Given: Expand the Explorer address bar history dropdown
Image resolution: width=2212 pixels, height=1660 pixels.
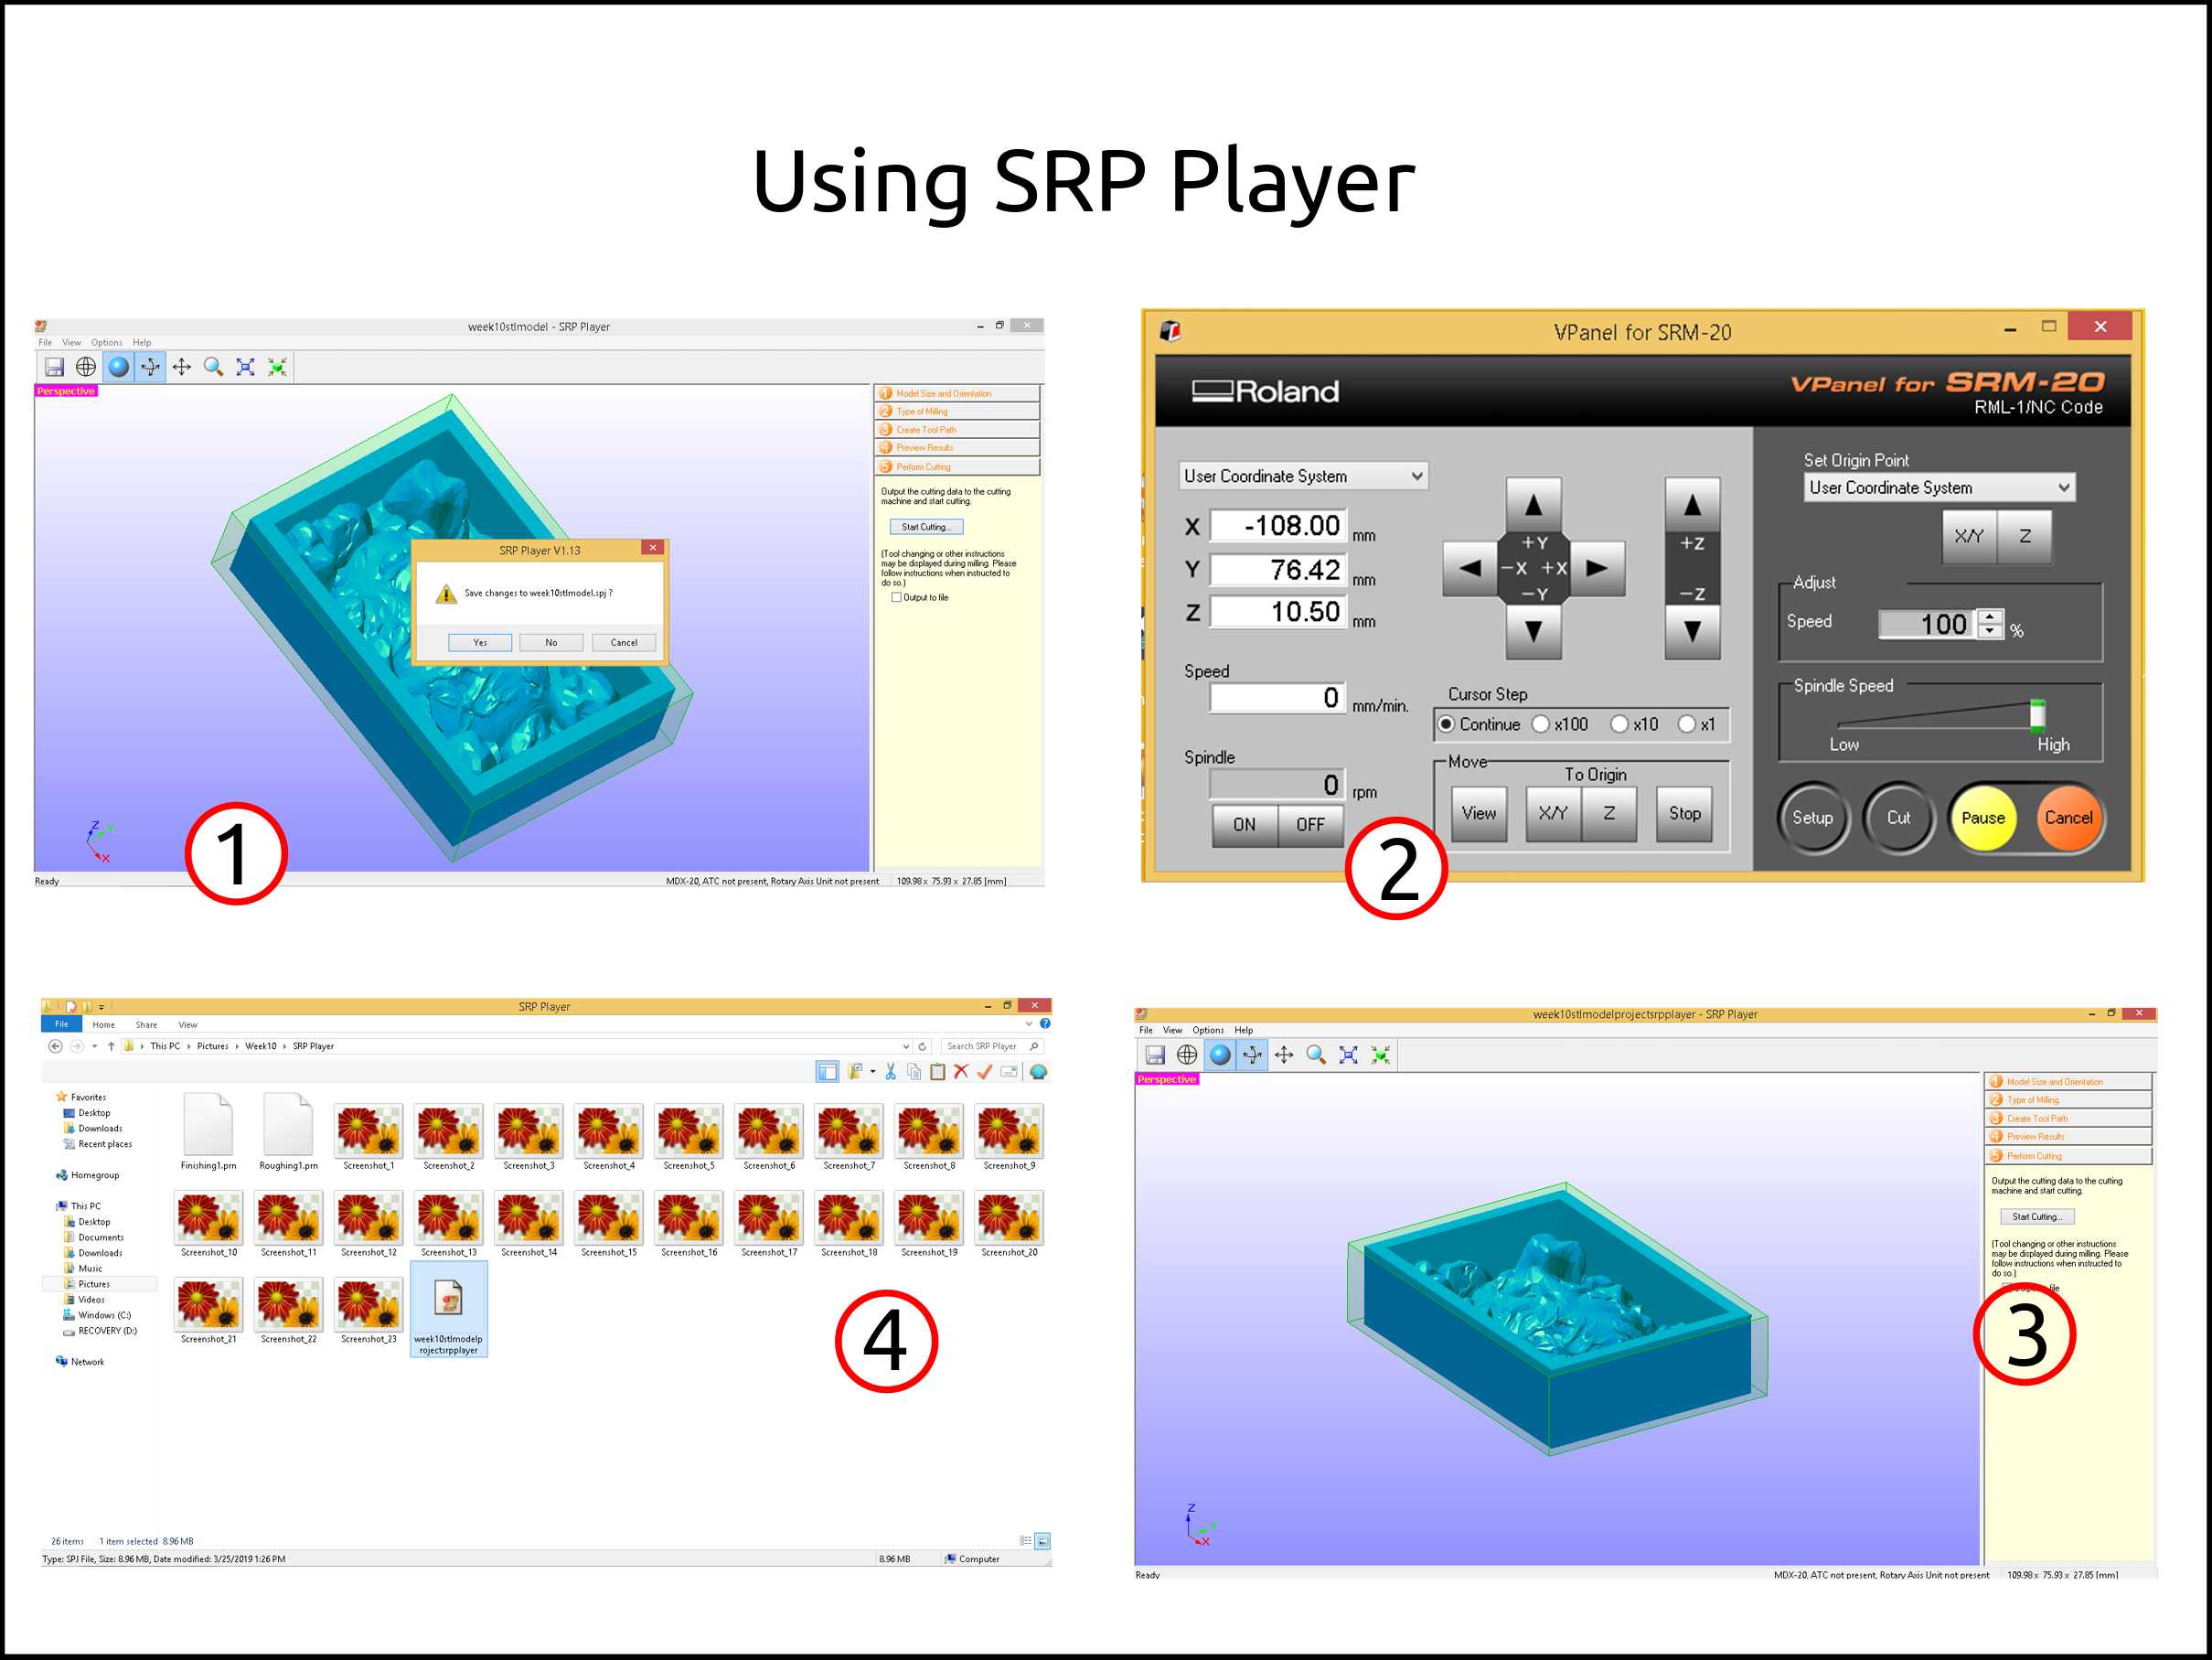Looking at the screenshot, I should click(x=906, y=1046).
